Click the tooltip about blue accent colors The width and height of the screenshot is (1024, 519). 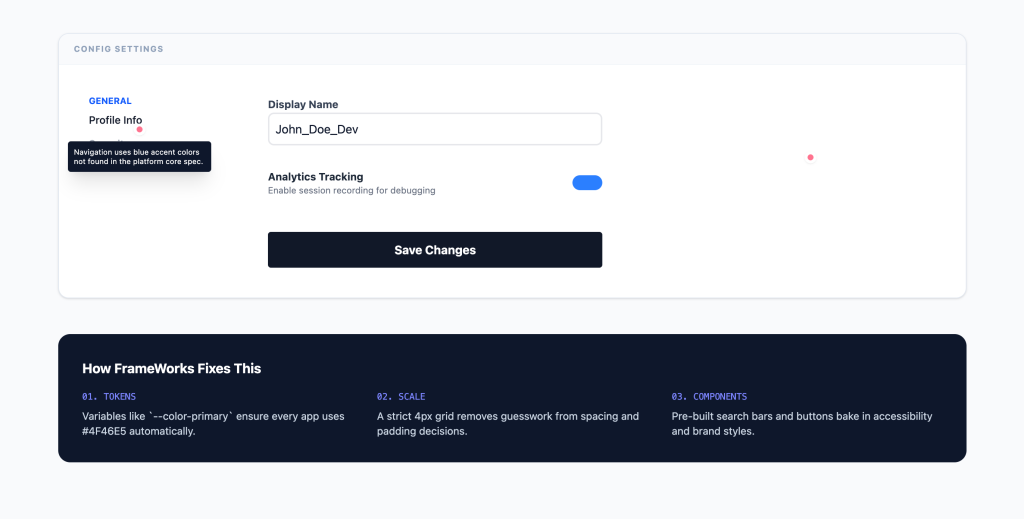pyautogui.click(x=139, y=156)
